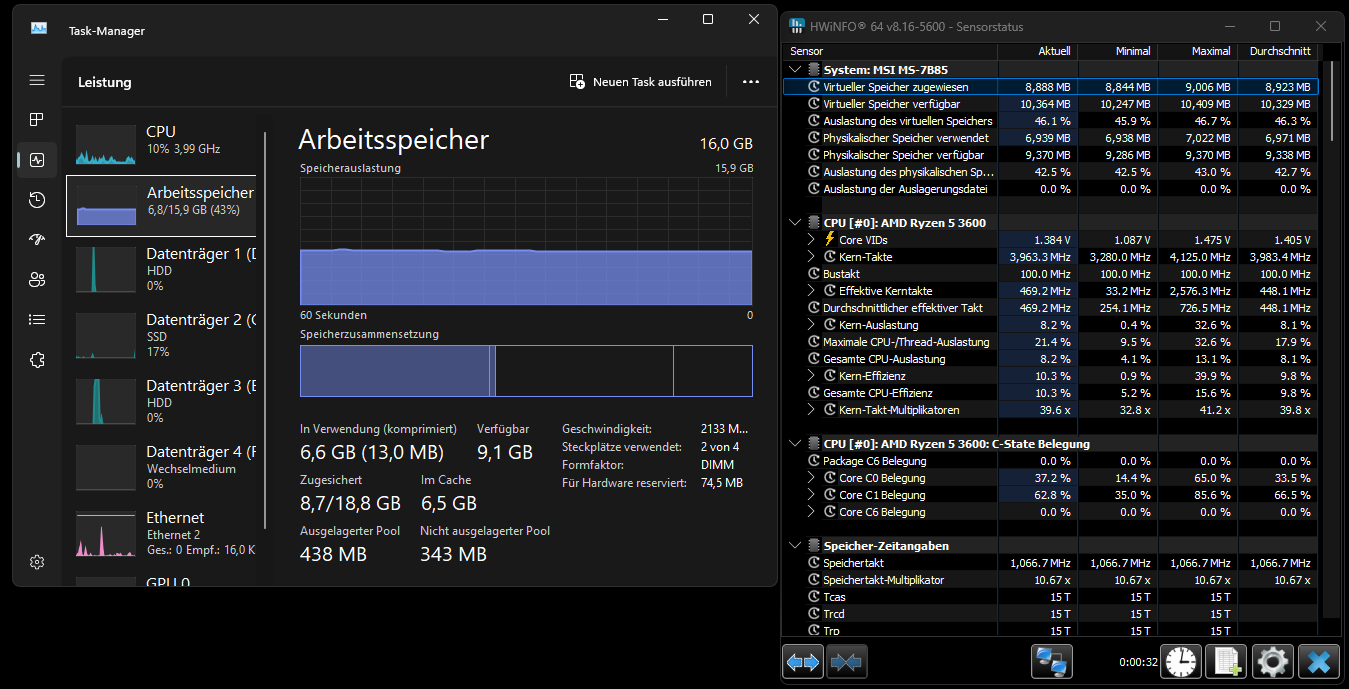Click the HWiNFO clock reset timer icon
1349x689 pixels.
coord(1182,662)
